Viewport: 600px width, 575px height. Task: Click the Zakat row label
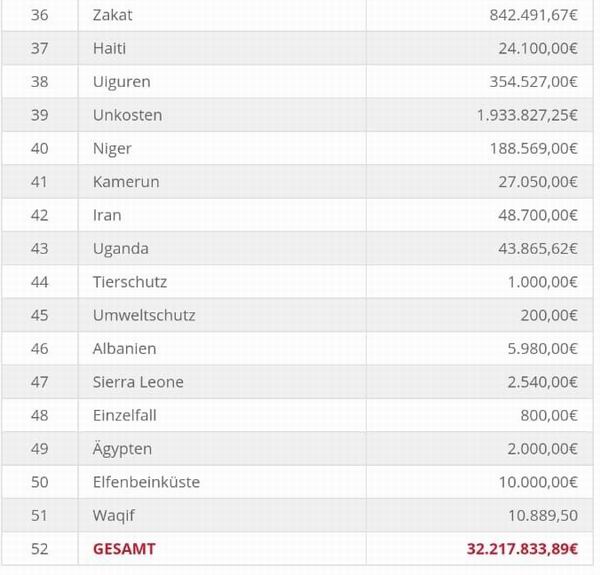tap(112, 14)
